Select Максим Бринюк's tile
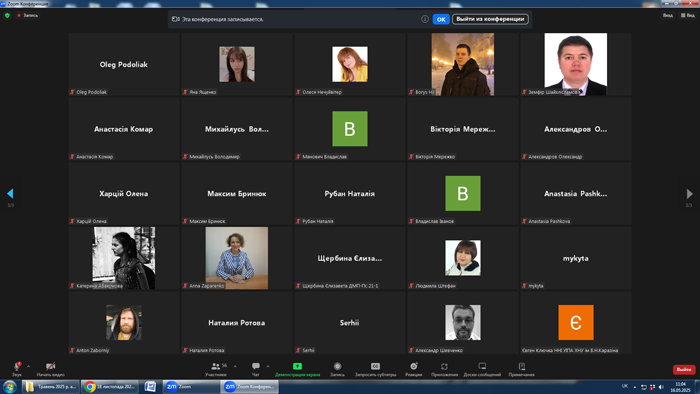This screenshot has width=700, height=394. coord(237,193)
